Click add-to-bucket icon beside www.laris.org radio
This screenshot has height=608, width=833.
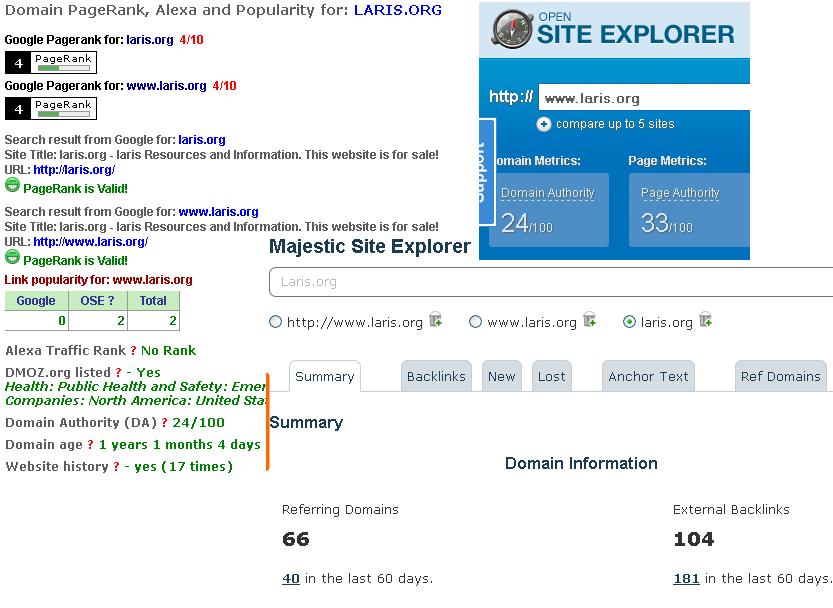590,319
